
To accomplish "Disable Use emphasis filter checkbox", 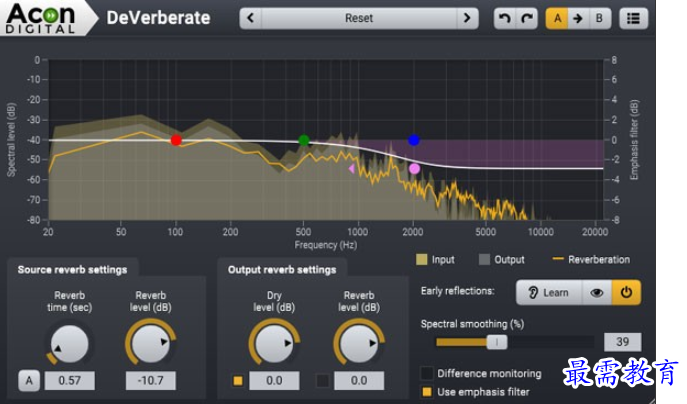I will 427,392.
